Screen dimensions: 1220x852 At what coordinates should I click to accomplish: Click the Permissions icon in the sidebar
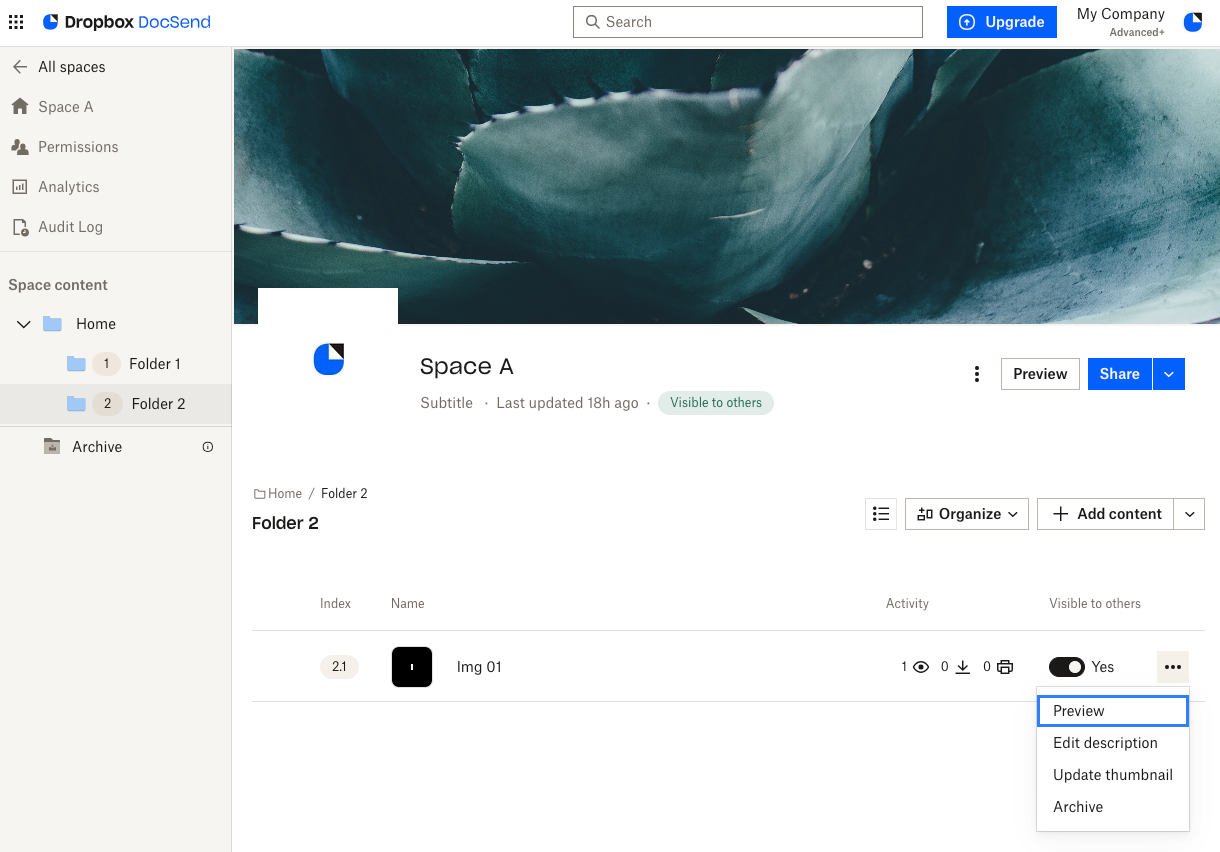coord(20,147)
